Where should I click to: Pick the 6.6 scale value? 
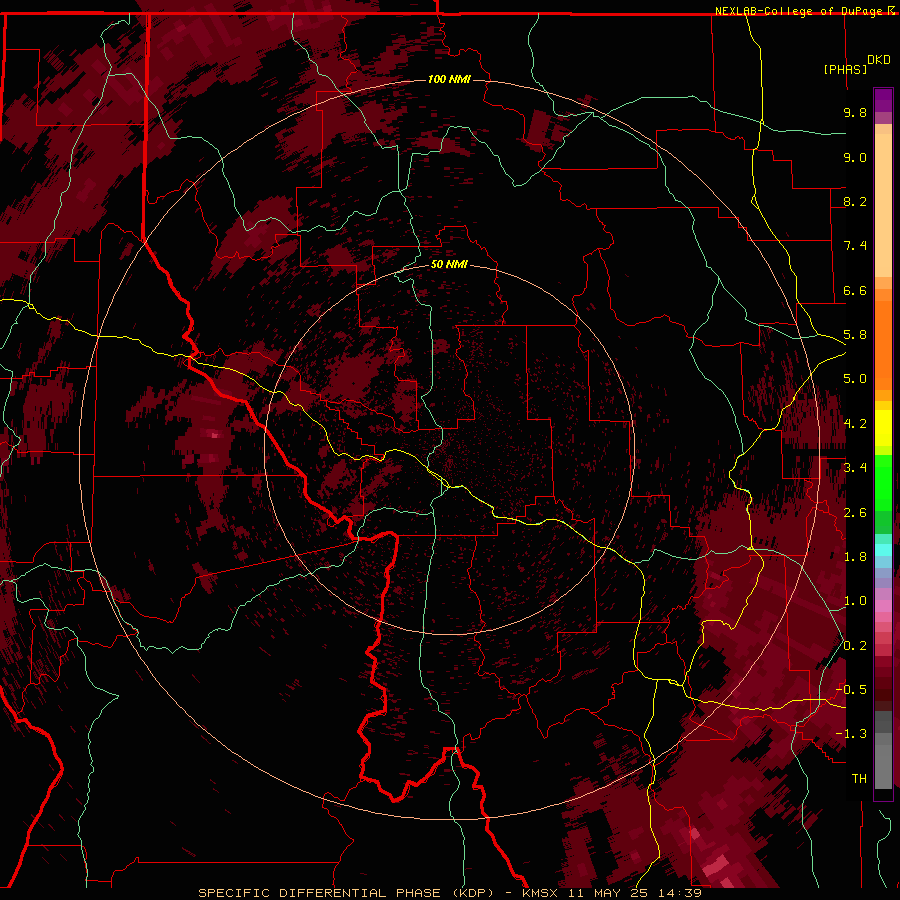pyautogui.click(x=855, y=290)
